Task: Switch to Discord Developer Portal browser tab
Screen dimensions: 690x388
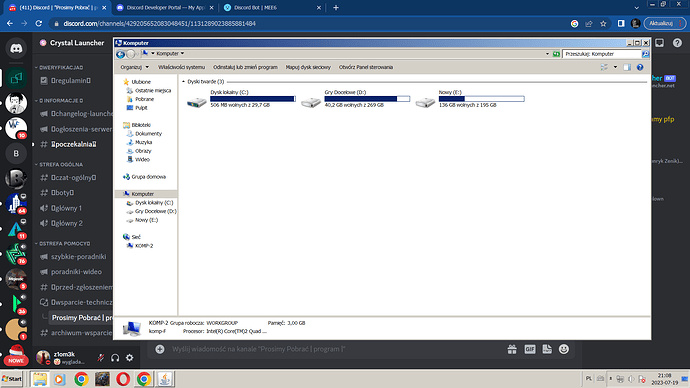Action: pos(165,7)
